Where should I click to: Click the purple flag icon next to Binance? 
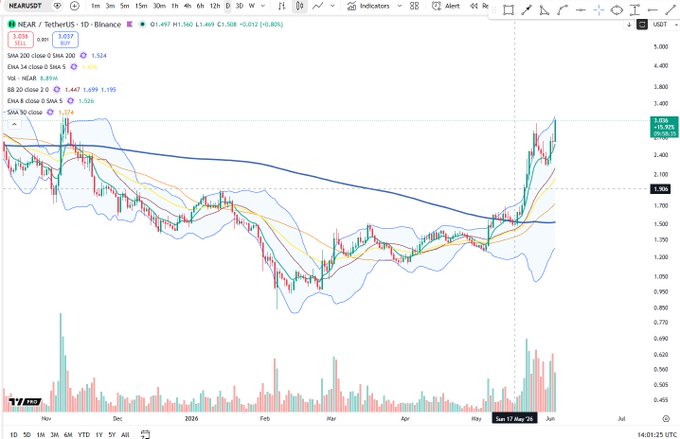pos(129,24)
